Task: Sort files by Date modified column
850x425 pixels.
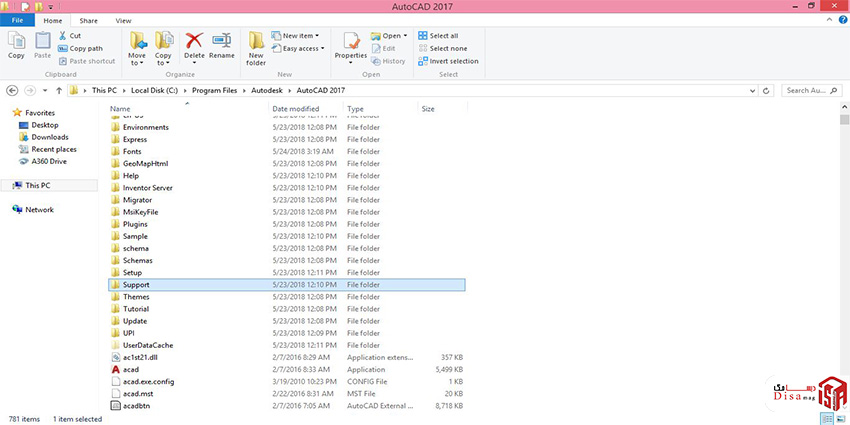Action: point(295,108)
